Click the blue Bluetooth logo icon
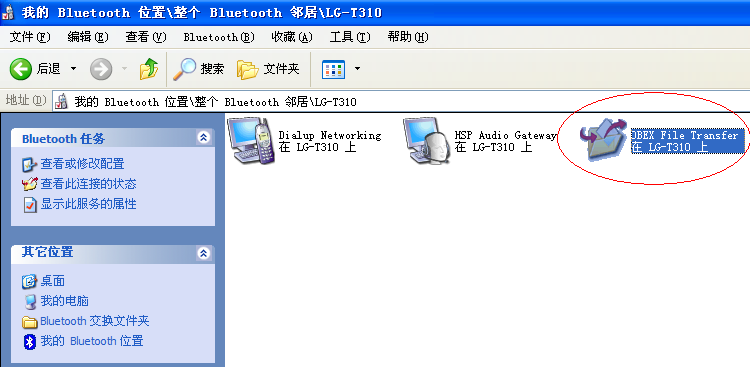 coord(30,342)
